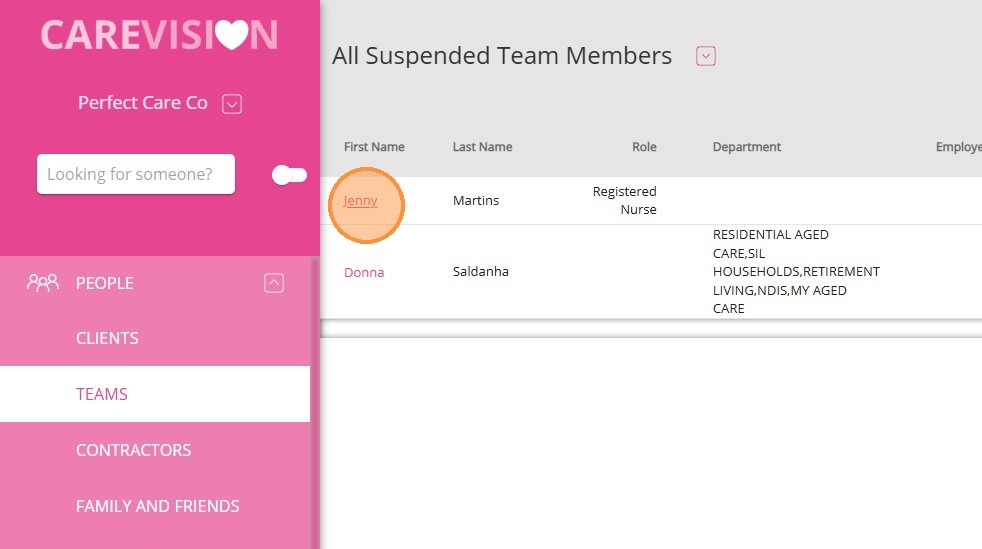Open the Clients menu item
Screen dimensions: 982x549
pyautogui.click(x=107, y=338)
